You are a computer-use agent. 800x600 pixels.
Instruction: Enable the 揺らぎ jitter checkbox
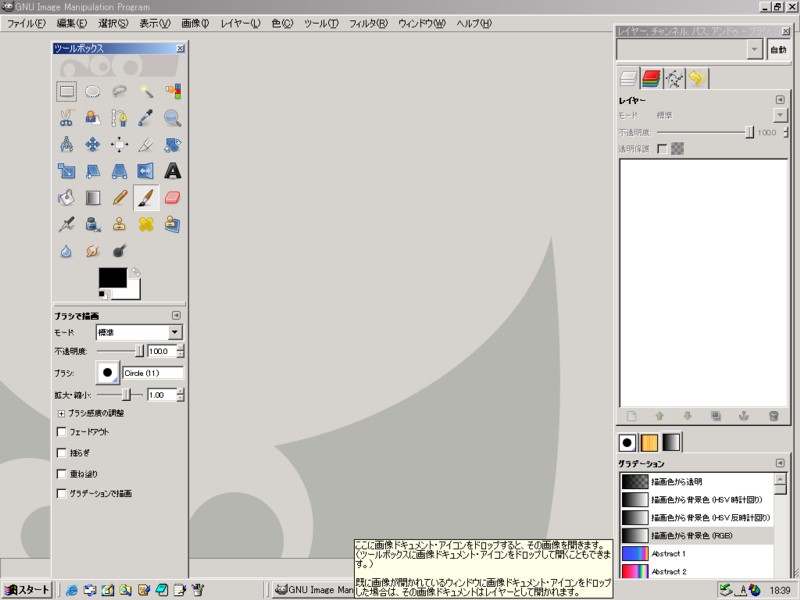[x=61, y=453]
